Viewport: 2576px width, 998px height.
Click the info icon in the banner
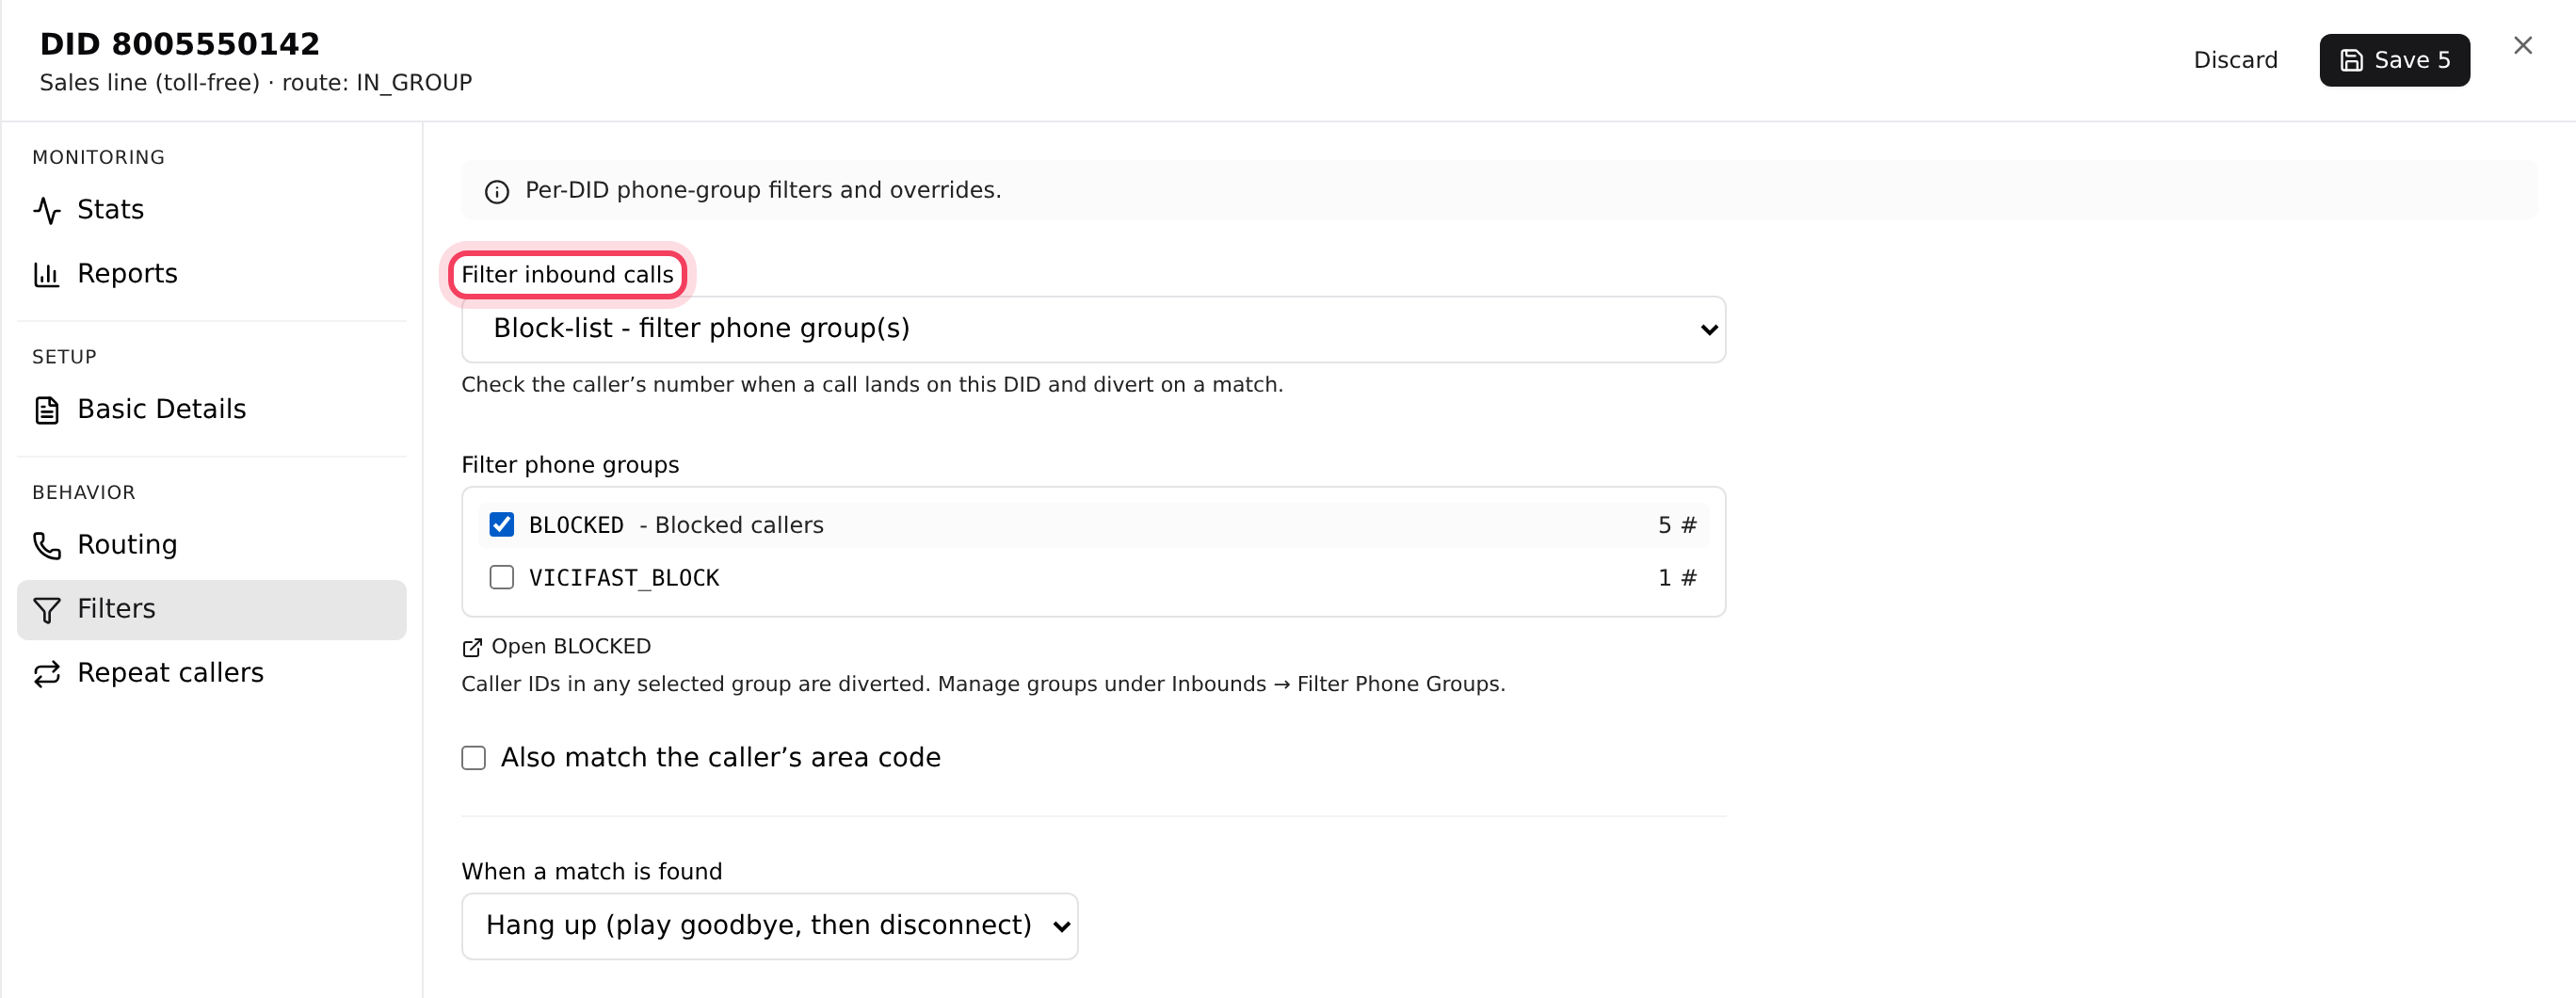pos(497,191)
